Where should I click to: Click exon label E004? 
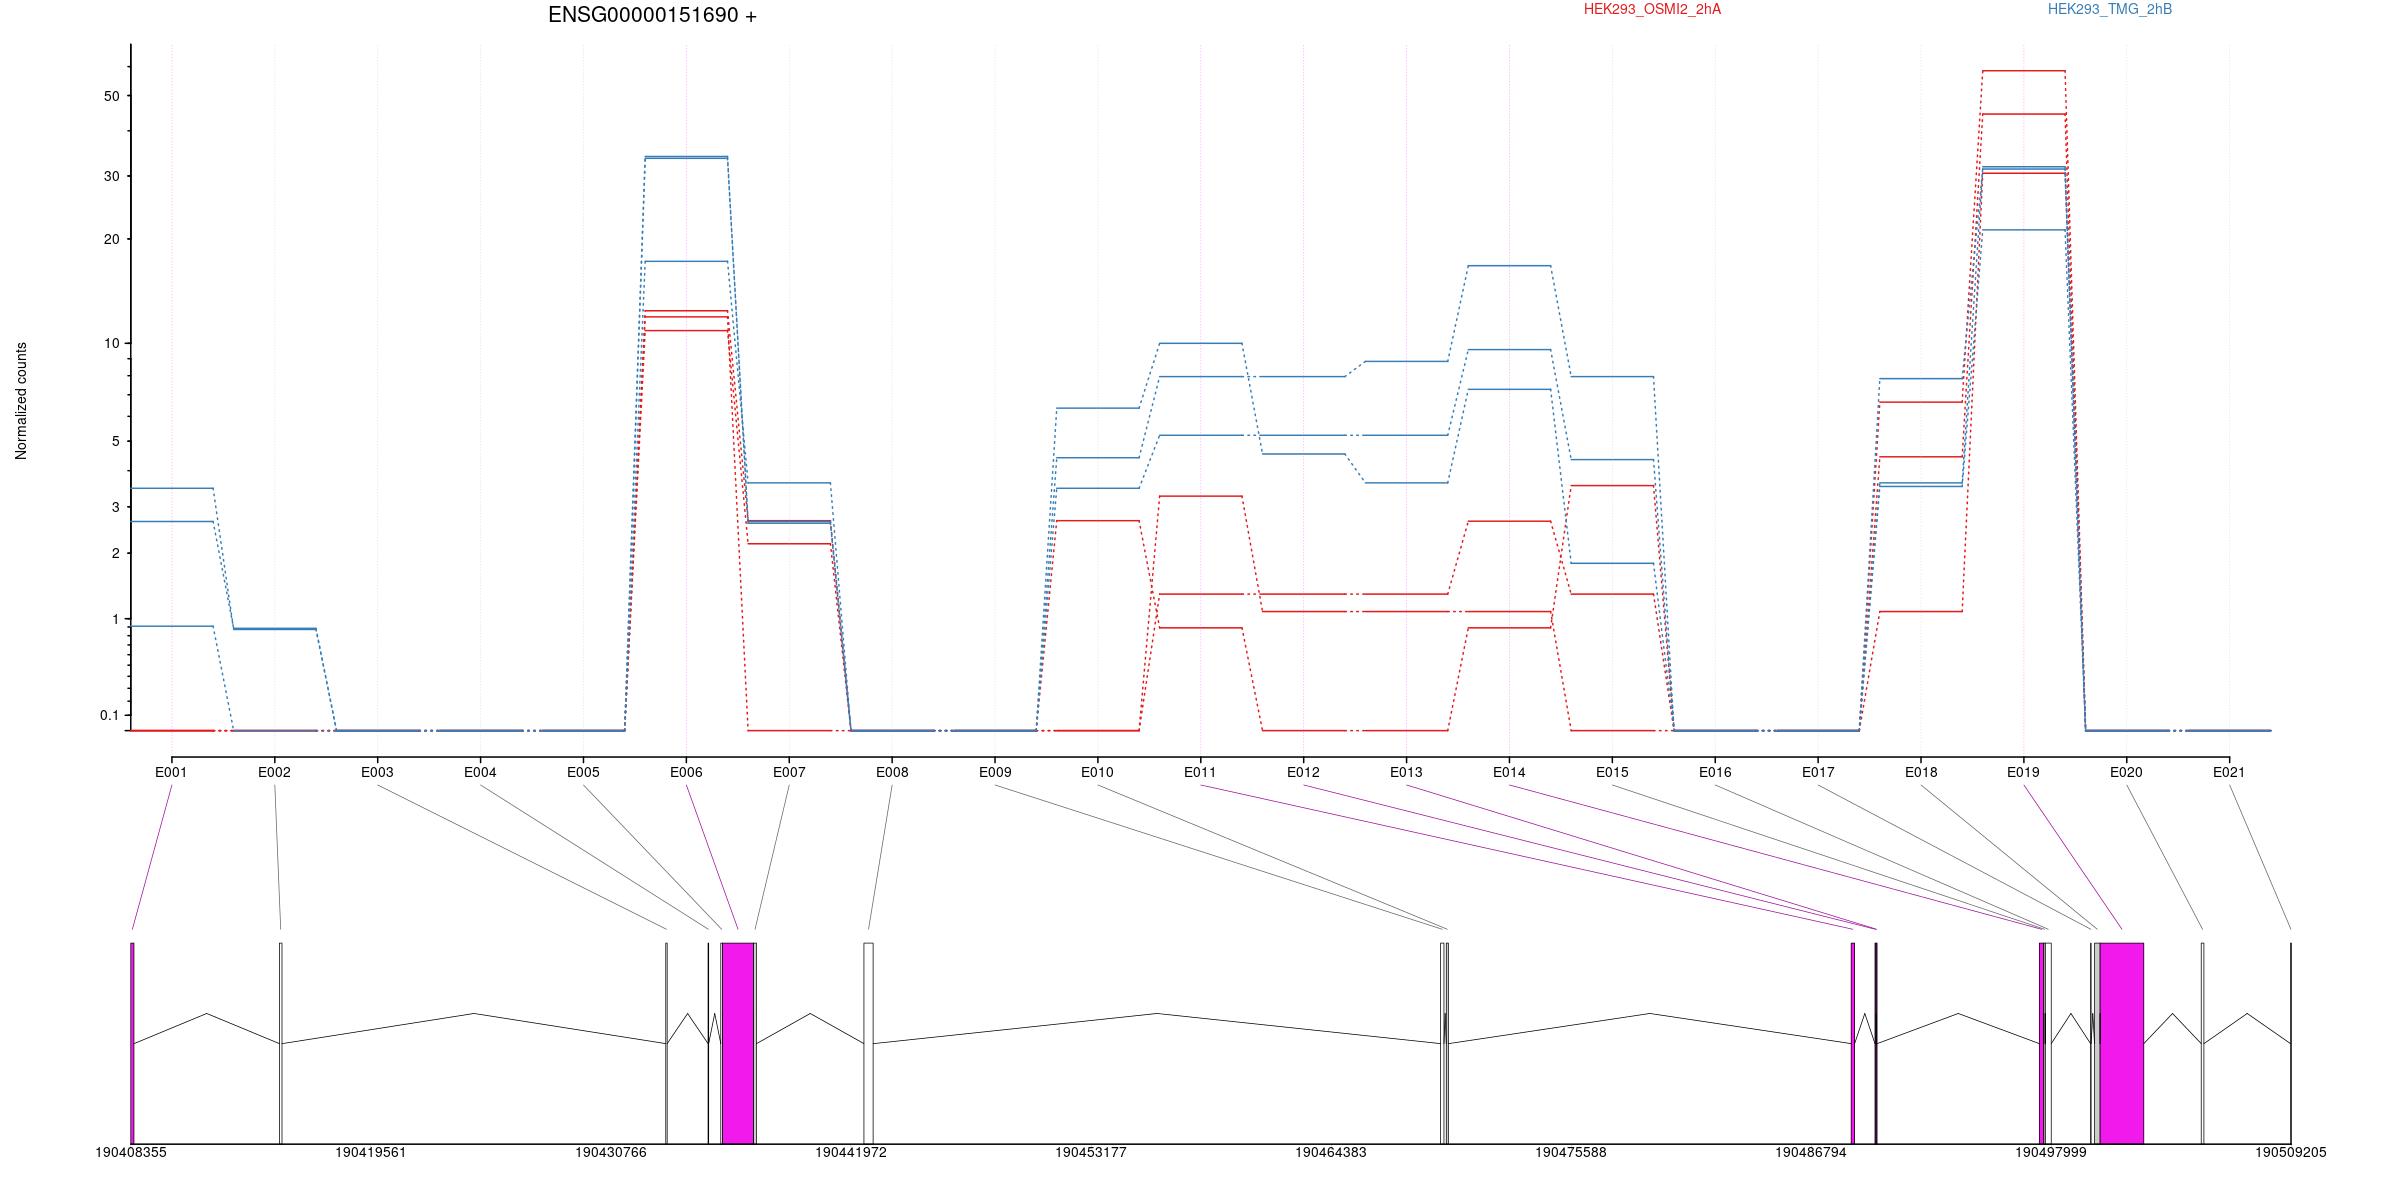480,772
